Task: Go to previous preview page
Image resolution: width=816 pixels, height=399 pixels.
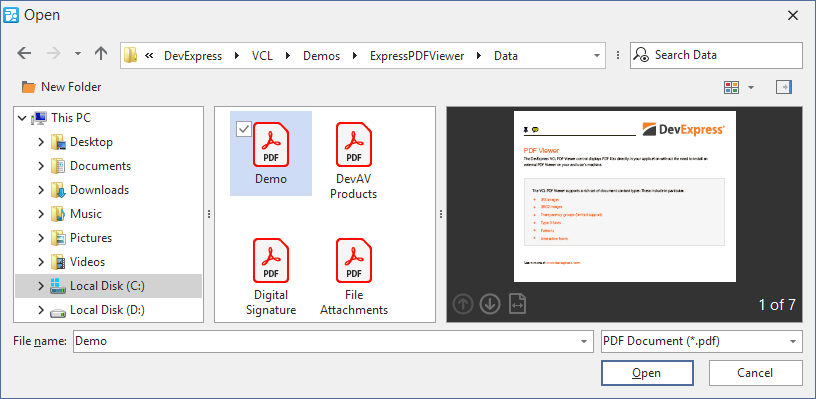Action: click(463, 304)
